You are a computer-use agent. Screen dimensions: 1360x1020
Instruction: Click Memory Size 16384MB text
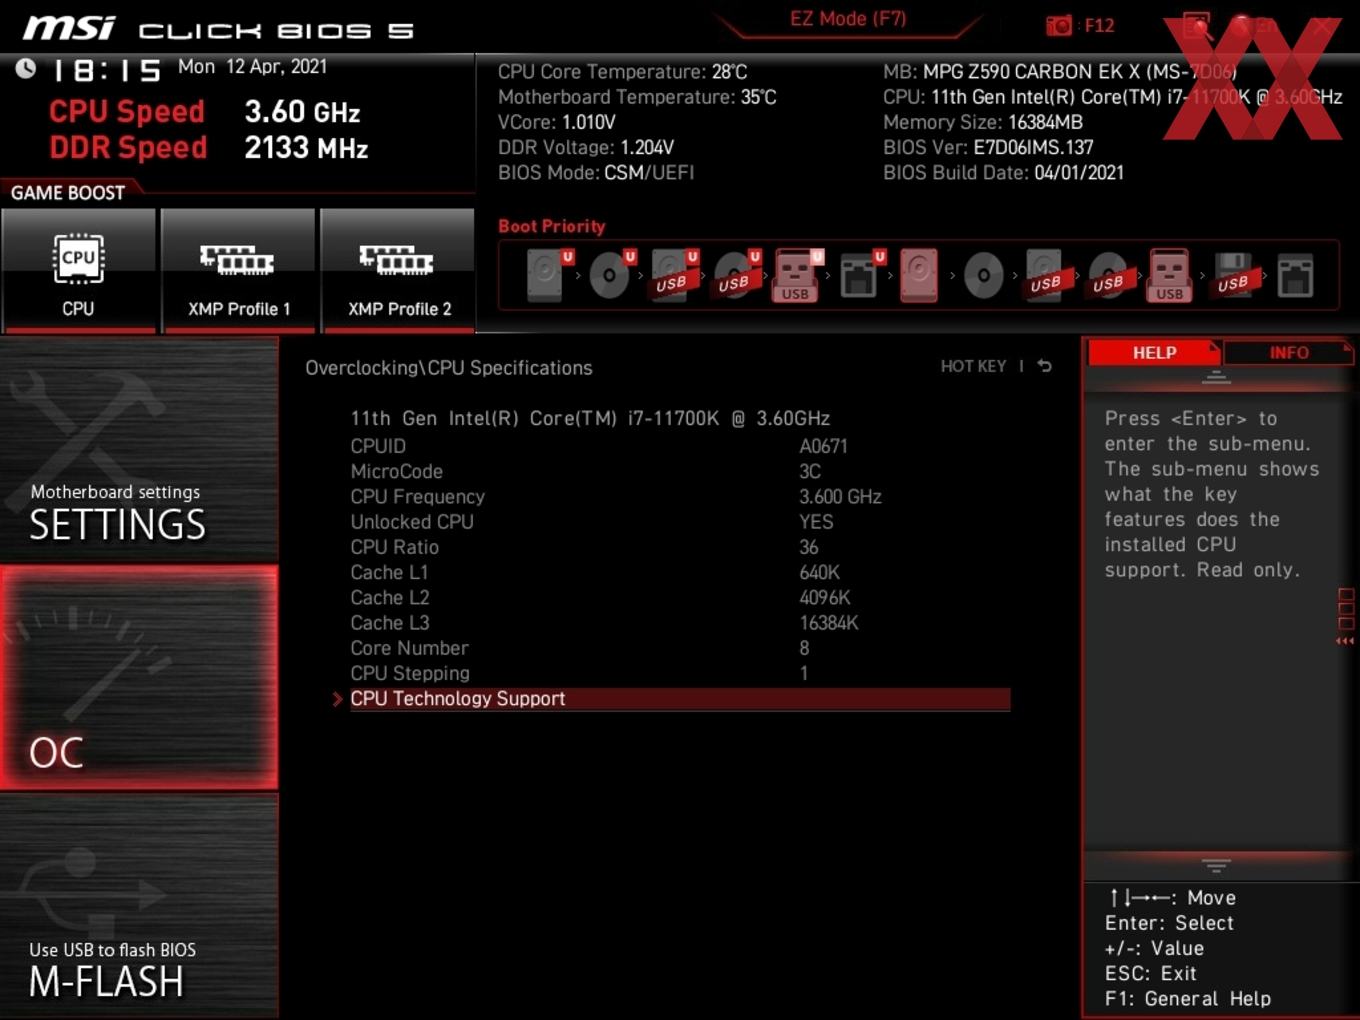(x=983, y=122)
